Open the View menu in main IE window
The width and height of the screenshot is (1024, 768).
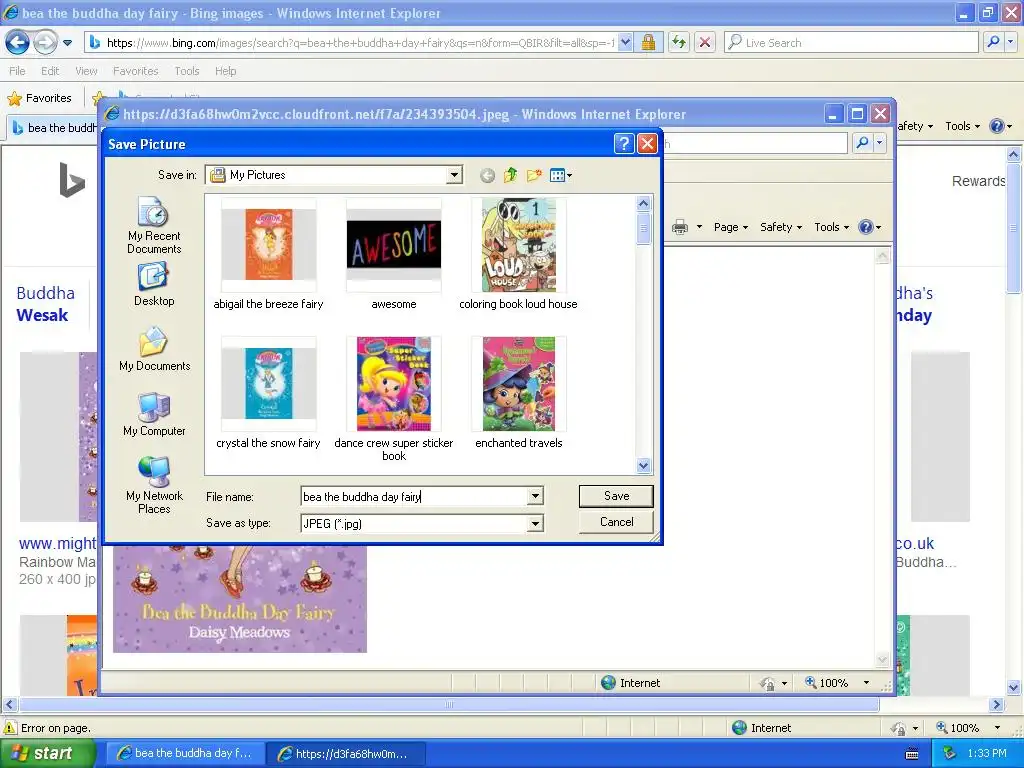86,71
